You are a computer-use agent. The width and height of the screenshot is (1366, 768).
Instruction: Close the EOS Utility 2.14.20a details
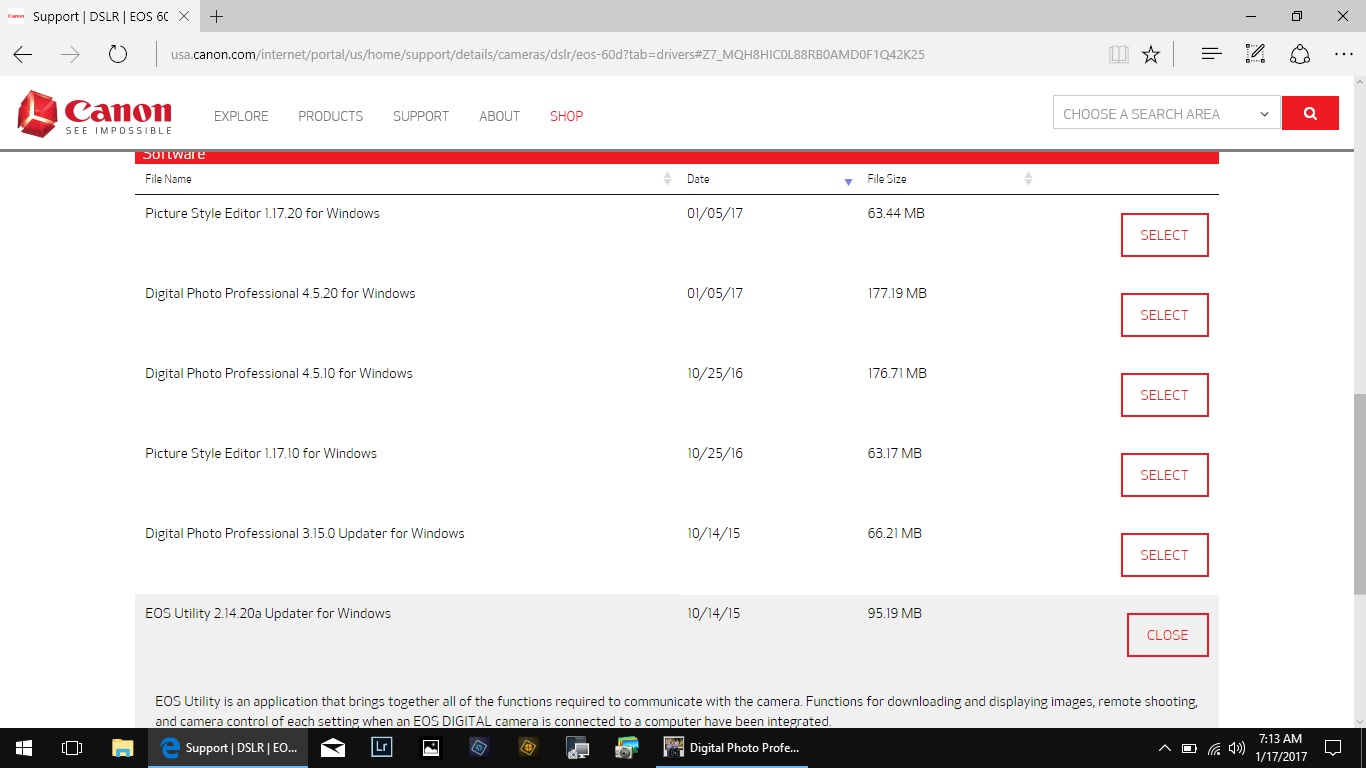click(x=1167, y=634)
